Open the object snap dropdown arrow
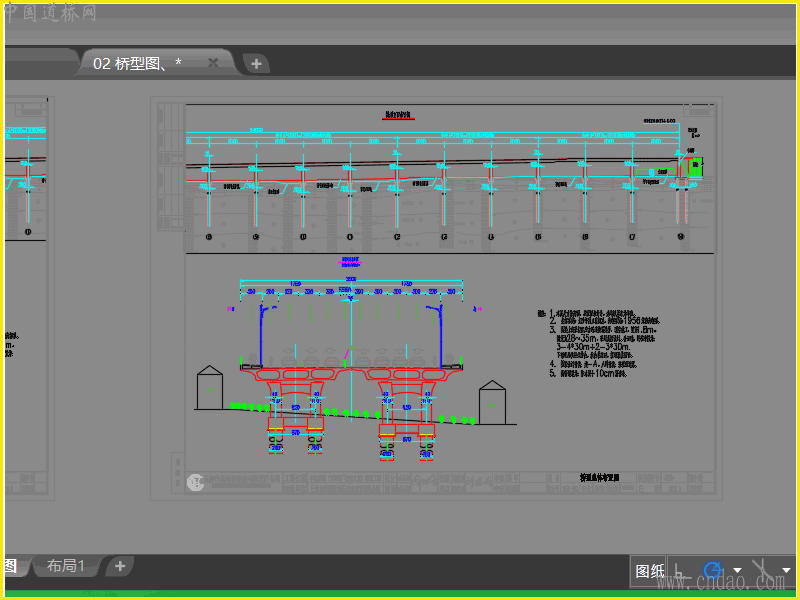The width and height of the screenshot is (800, 600). point(786,570)
